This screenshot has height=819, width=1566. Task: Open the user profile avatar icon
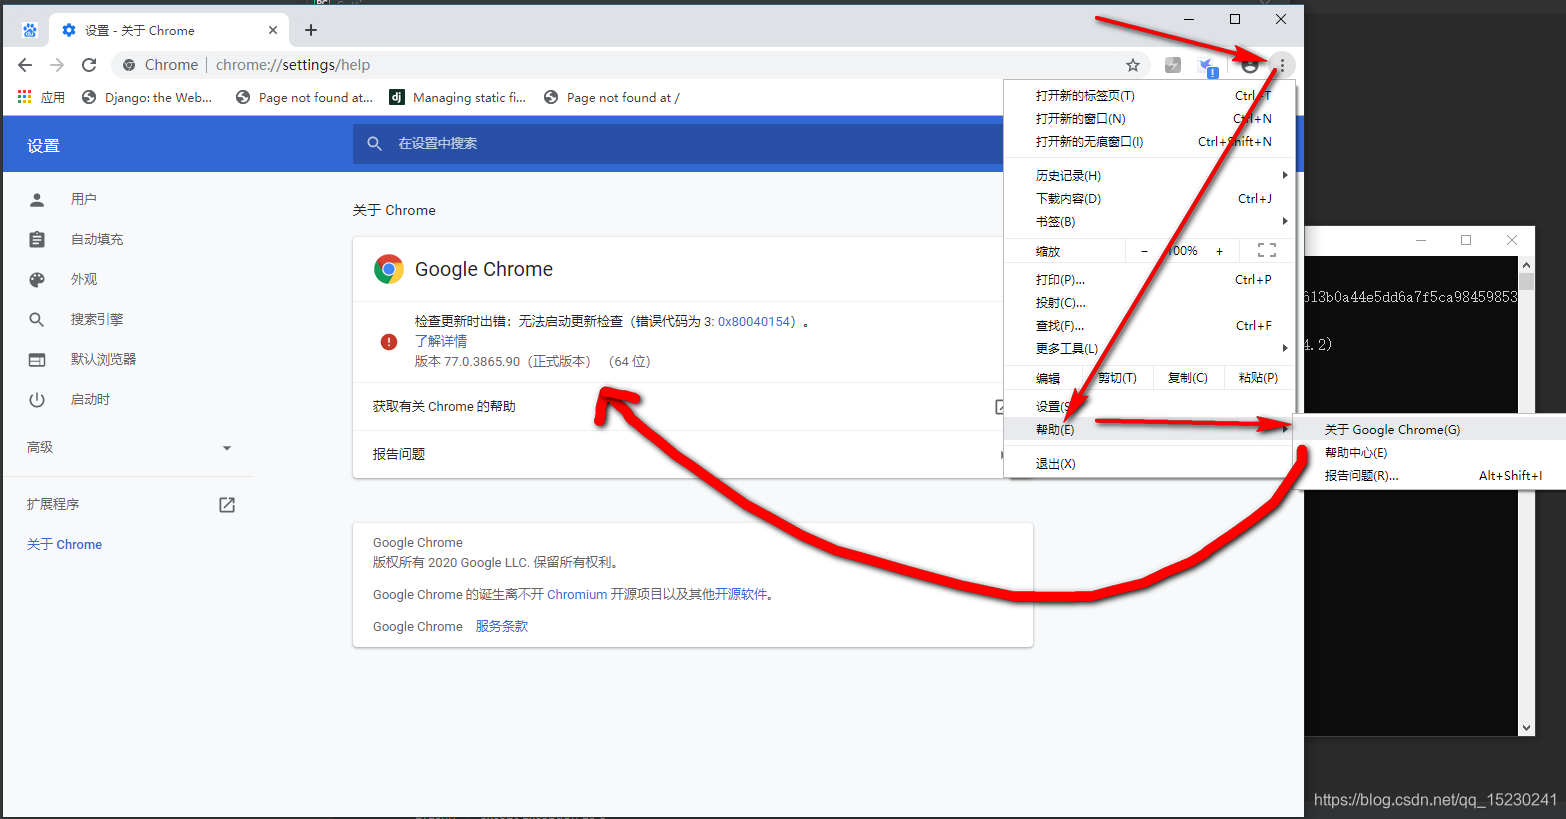point(1250,66)
